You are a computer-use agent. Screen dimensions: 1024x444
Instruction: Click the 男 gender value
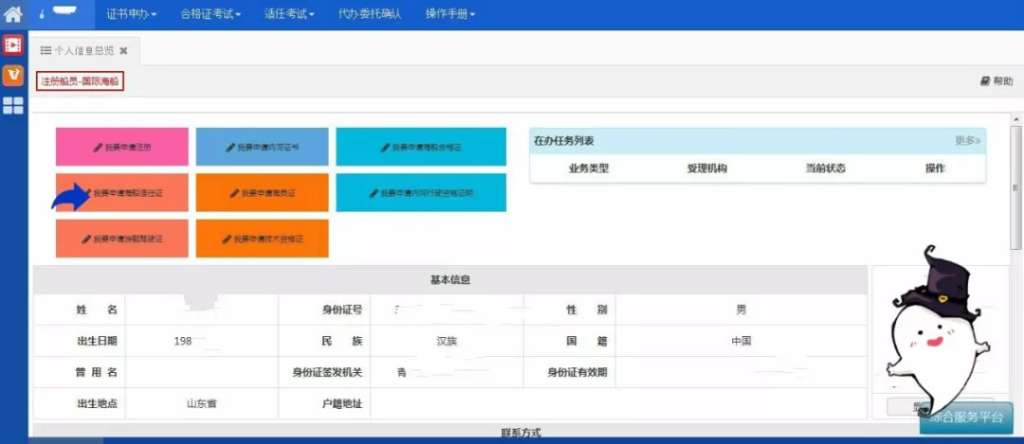click(x=741, y=310)
